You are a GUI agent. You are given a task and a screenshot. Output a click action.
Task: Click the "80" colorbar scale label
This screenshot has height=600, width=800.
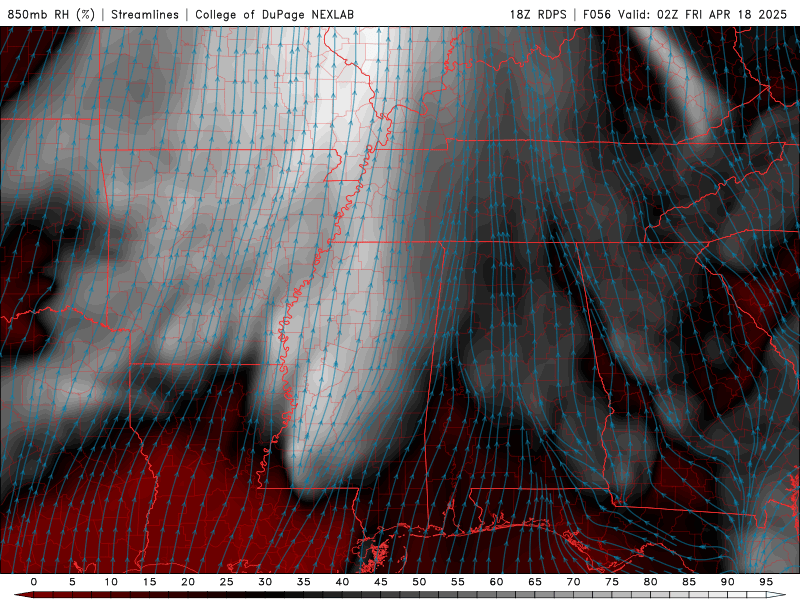point(650,582)
